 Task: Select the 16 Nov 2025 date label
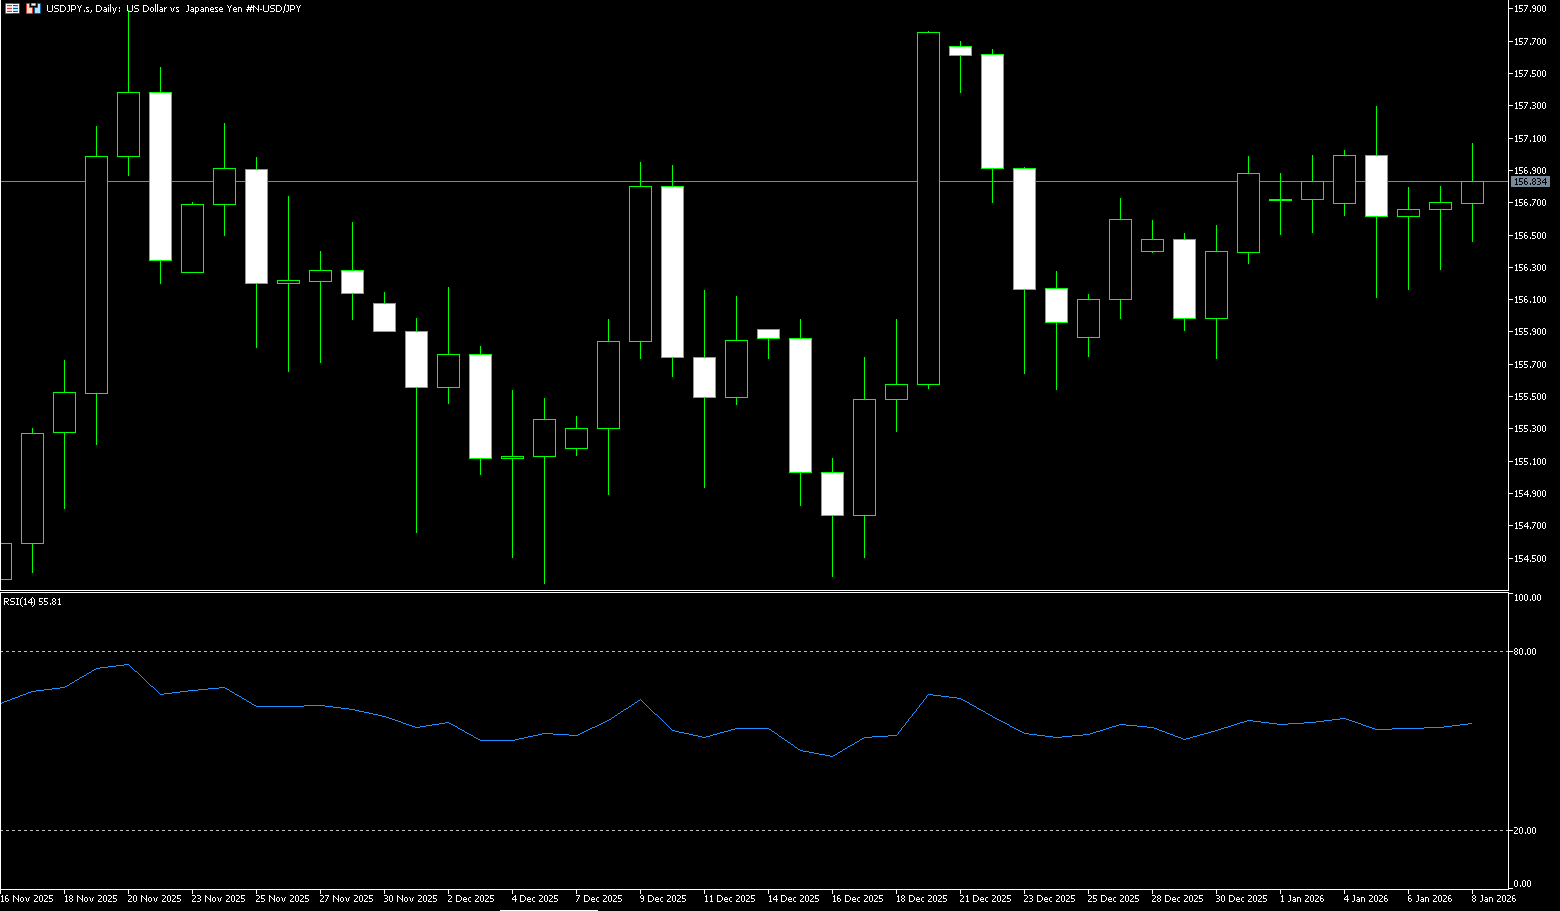[x=27, y=899]
